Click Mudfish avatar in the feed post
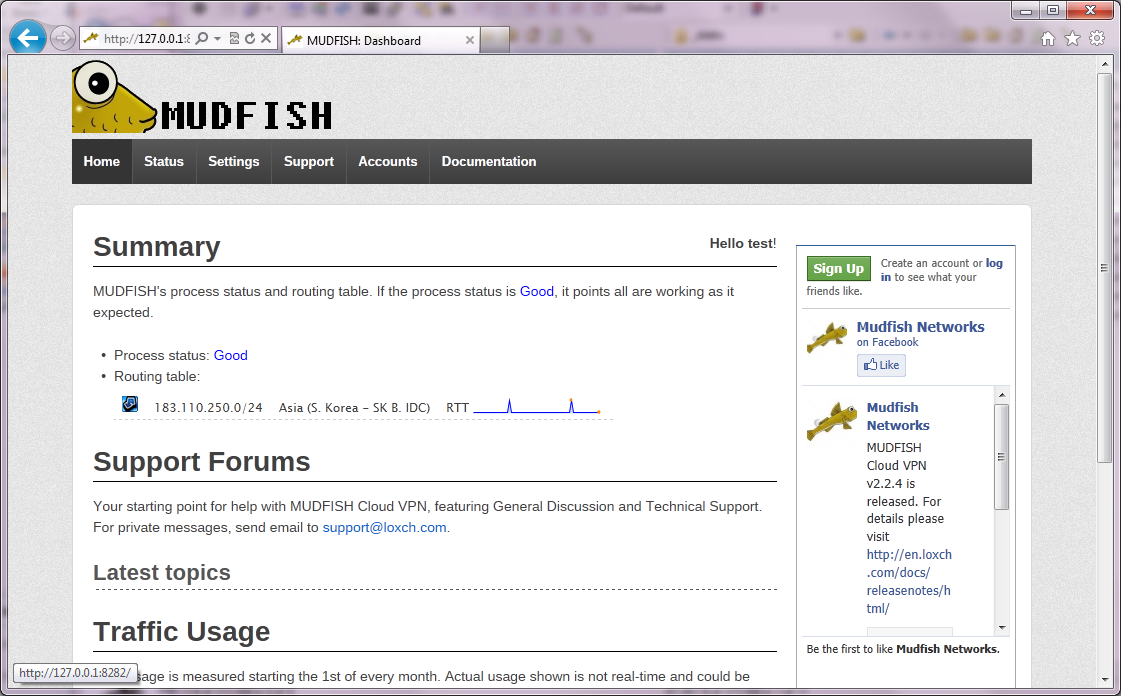 (x=831, y=421)
